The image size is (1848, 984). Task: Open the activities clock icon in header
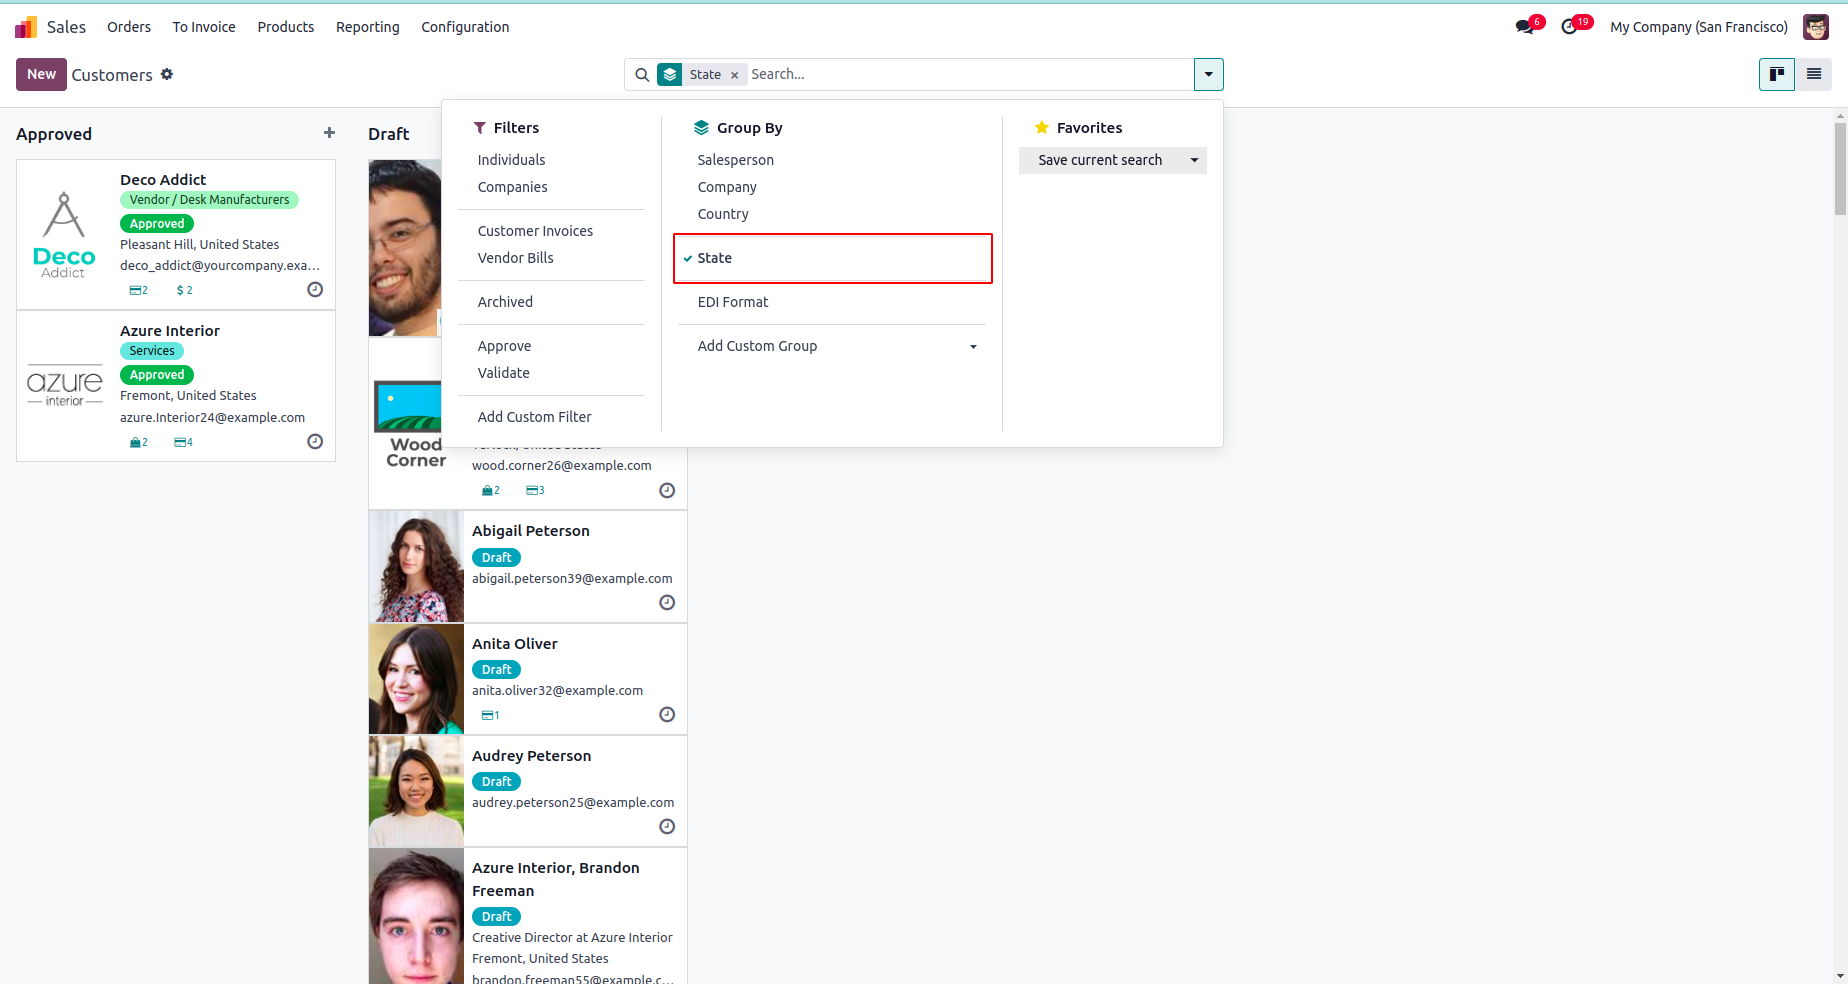point(1569,27)
